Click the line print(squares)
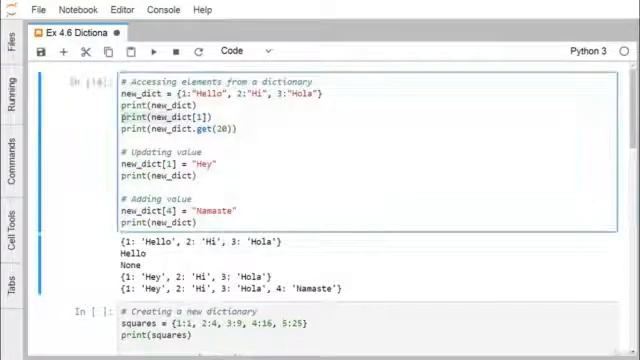This screenshot has height=360, width=640. [x=156, y=335]
